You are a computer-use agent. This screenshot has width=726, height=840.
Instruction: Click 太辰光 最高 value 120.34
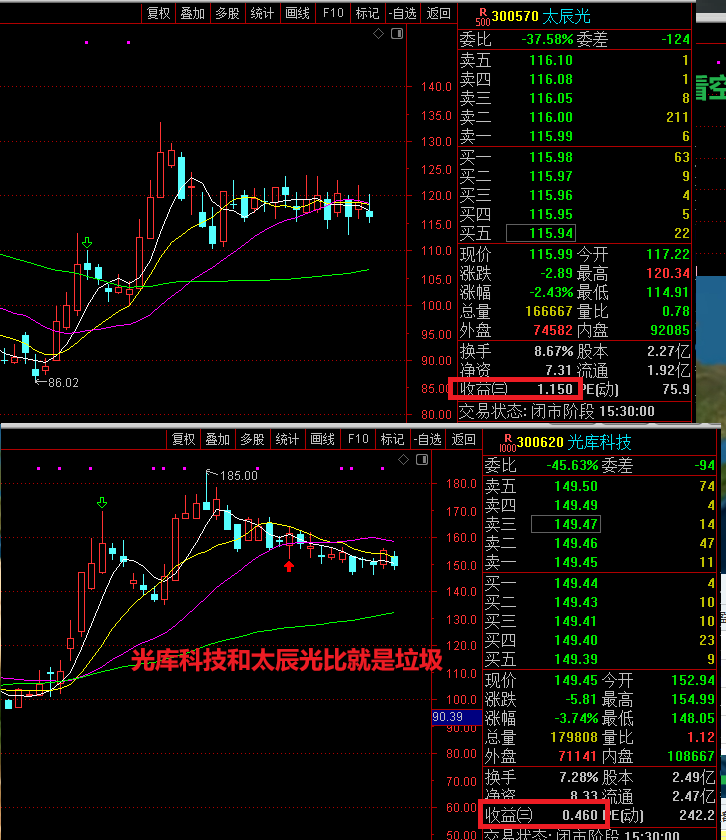pyautogui.click(x=667, y=274)
